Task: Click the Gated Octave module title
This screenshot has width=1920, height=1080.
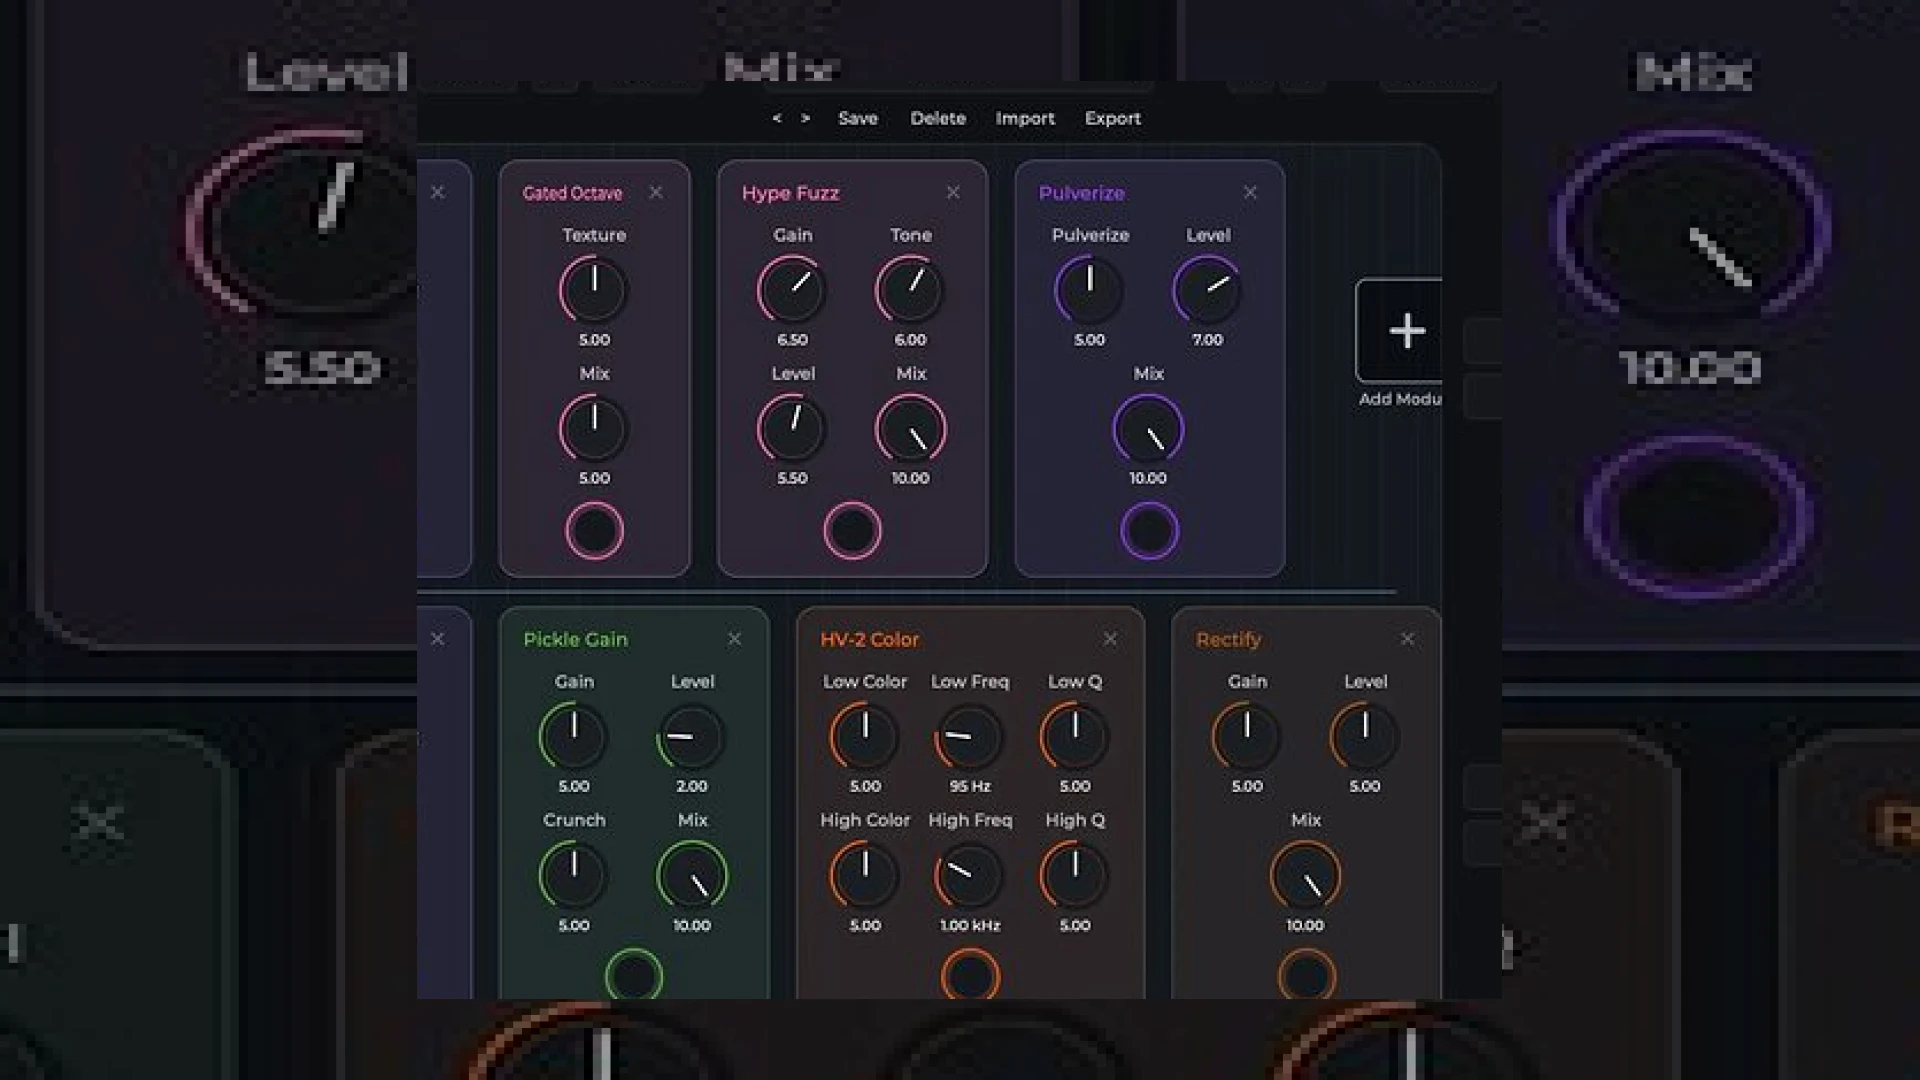Action: coord(572,193)
